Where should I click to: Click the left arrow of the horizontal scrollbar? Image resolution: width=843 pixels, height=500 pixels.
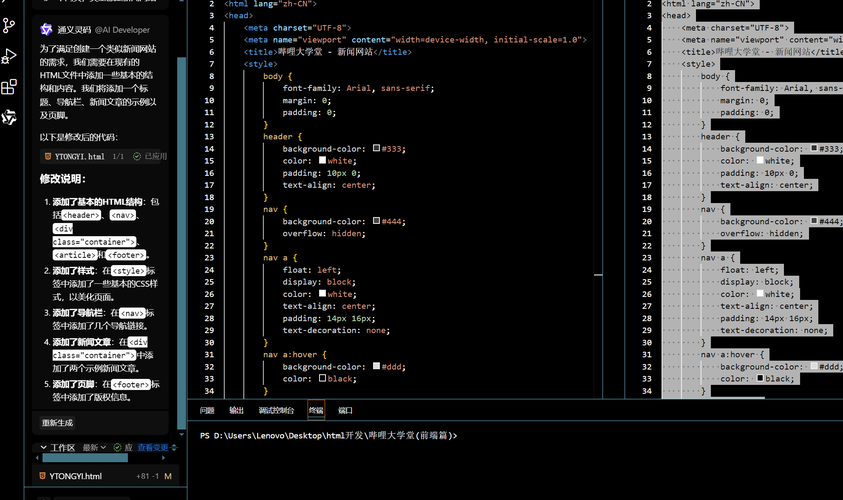[37, 458]
